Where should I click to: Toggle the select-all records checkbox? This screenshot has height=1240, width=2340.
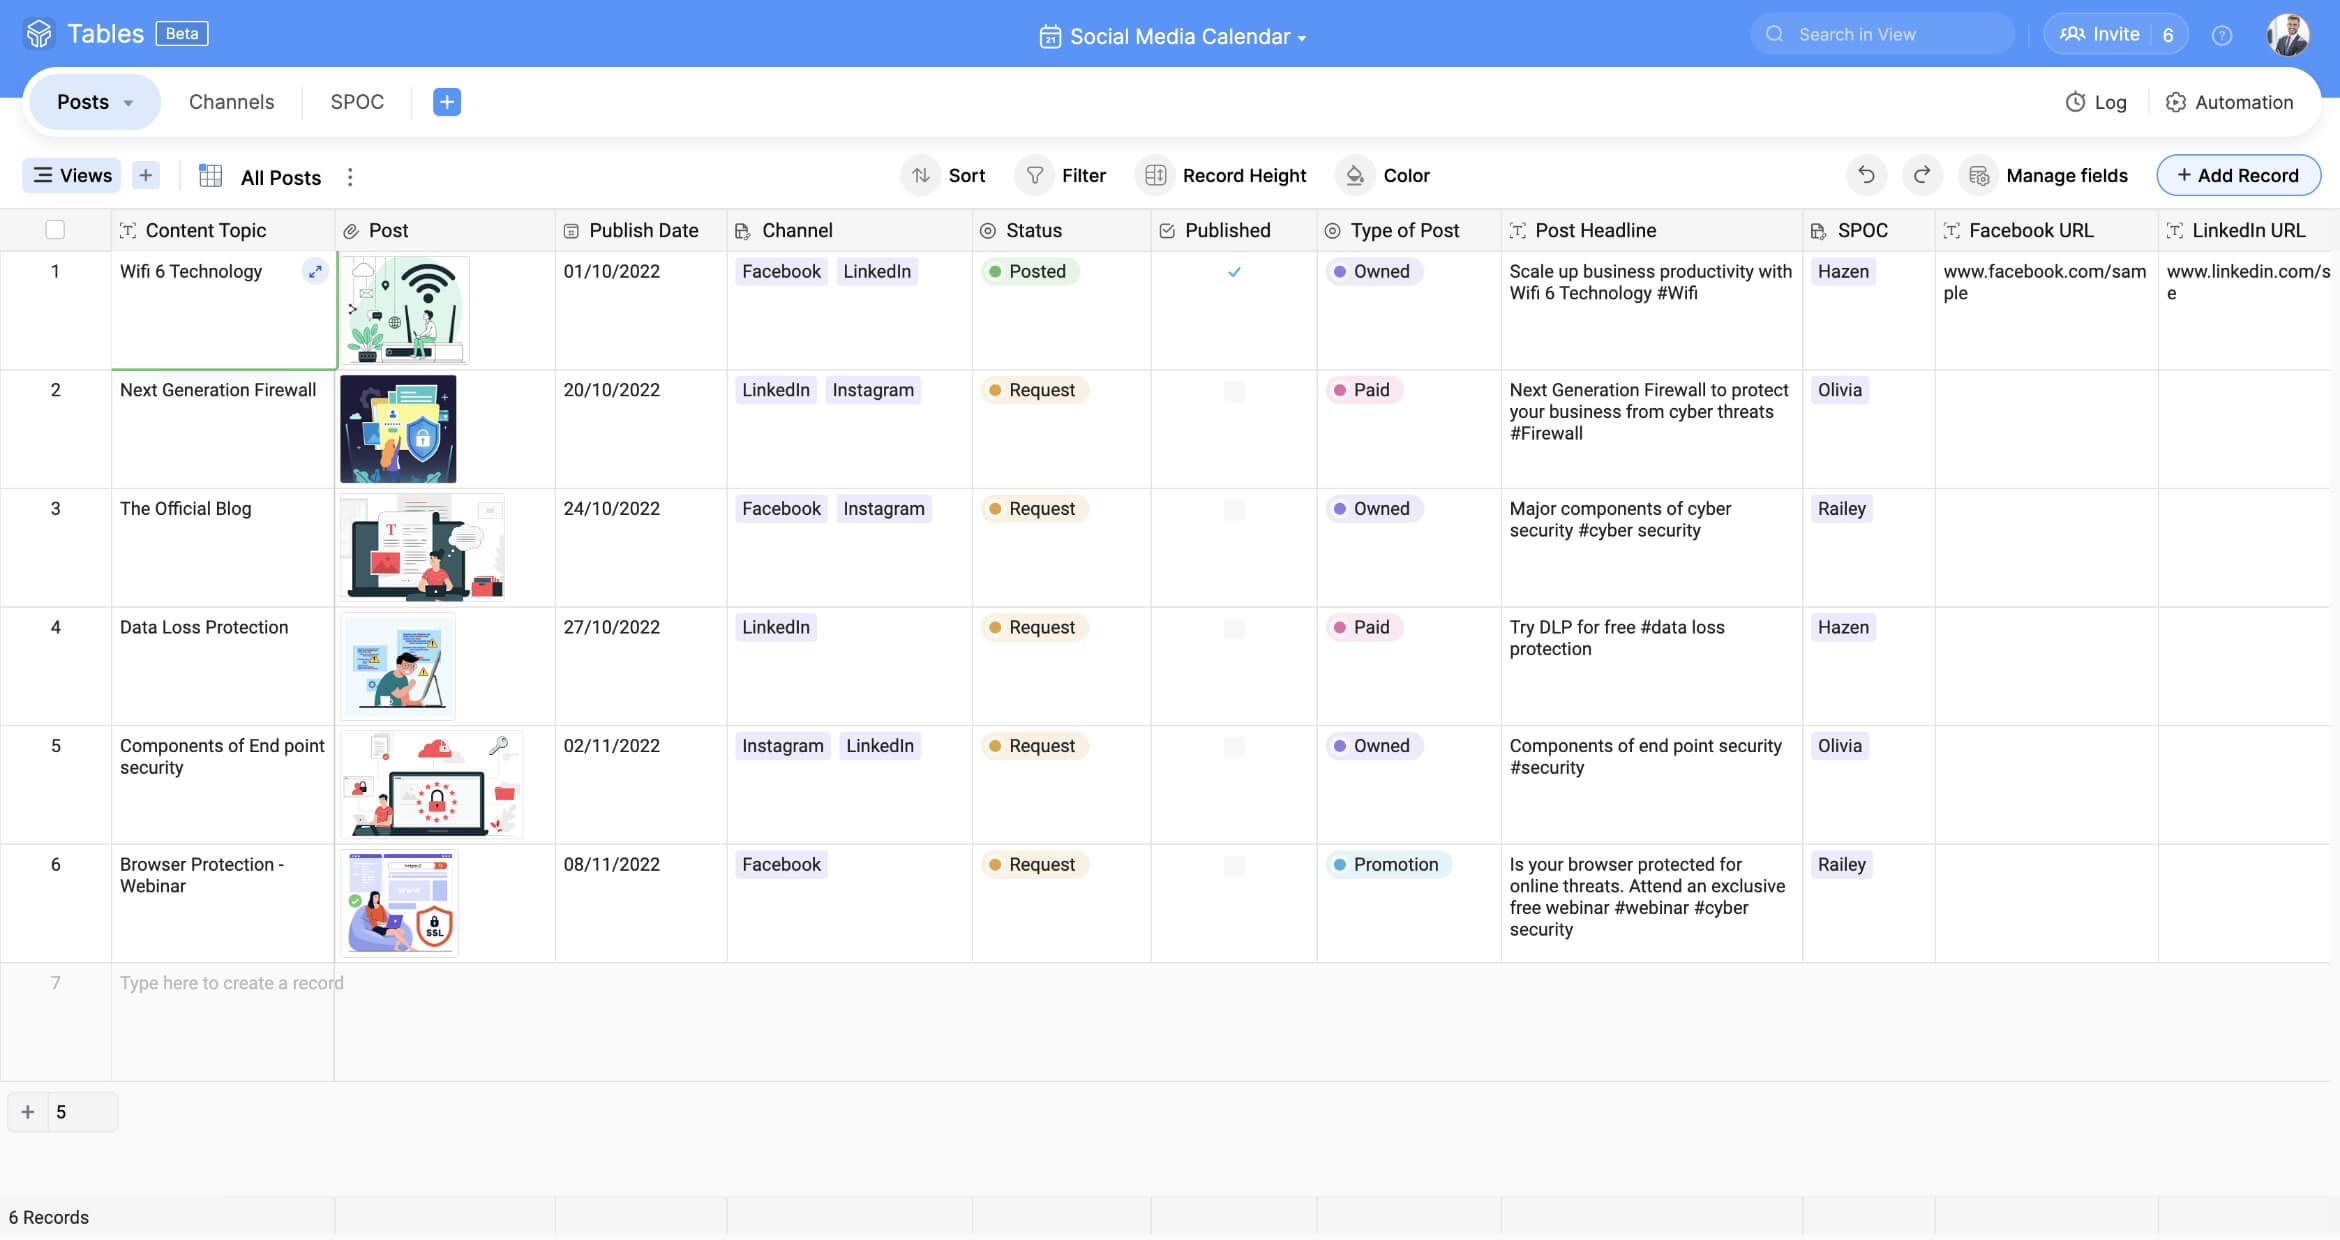coord(55,230)
